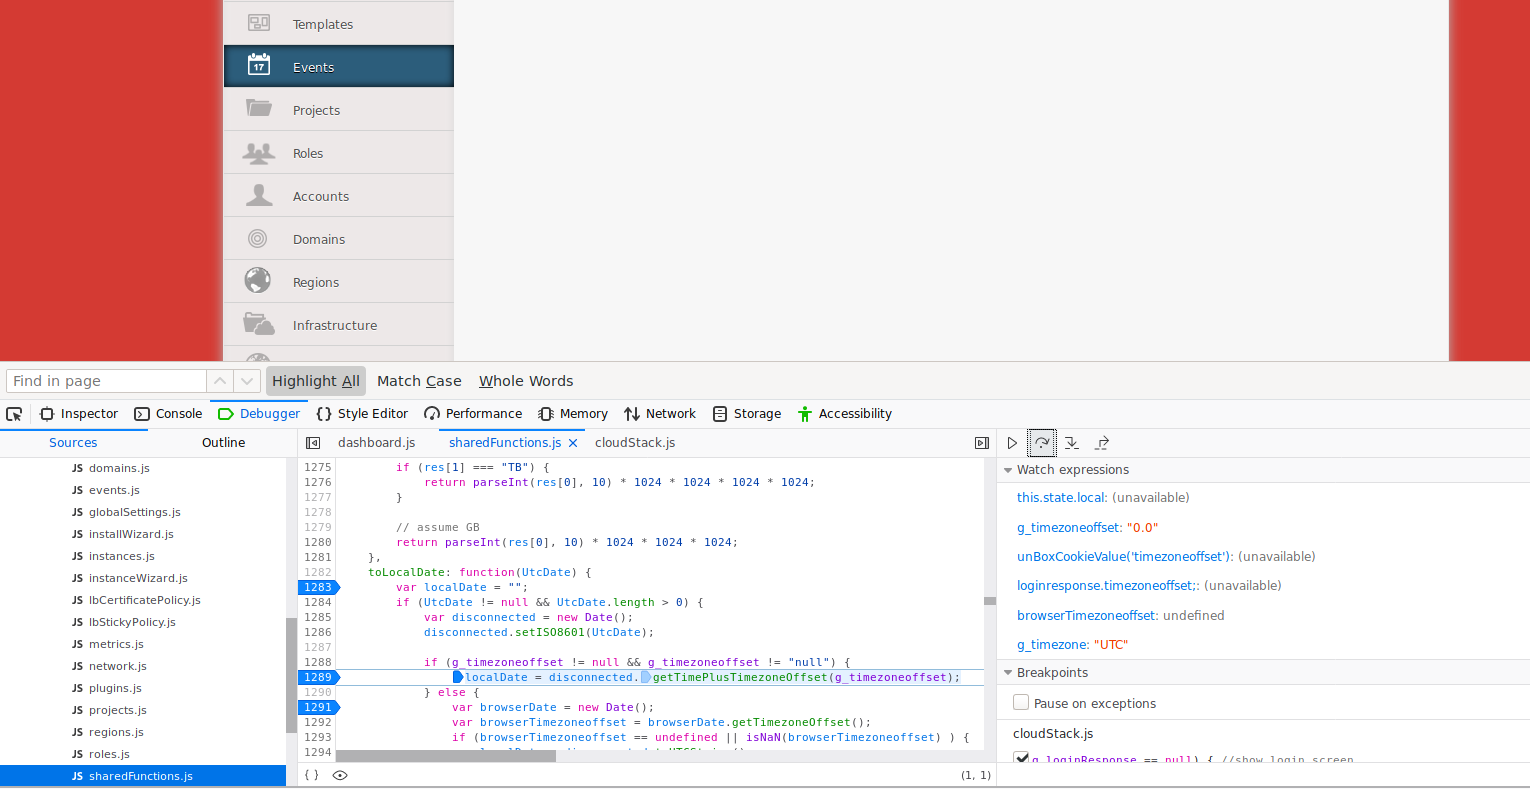This screenshot has height=789, width=1530.
Task: Switch to the Sources tab
Action: coord(73,443)
